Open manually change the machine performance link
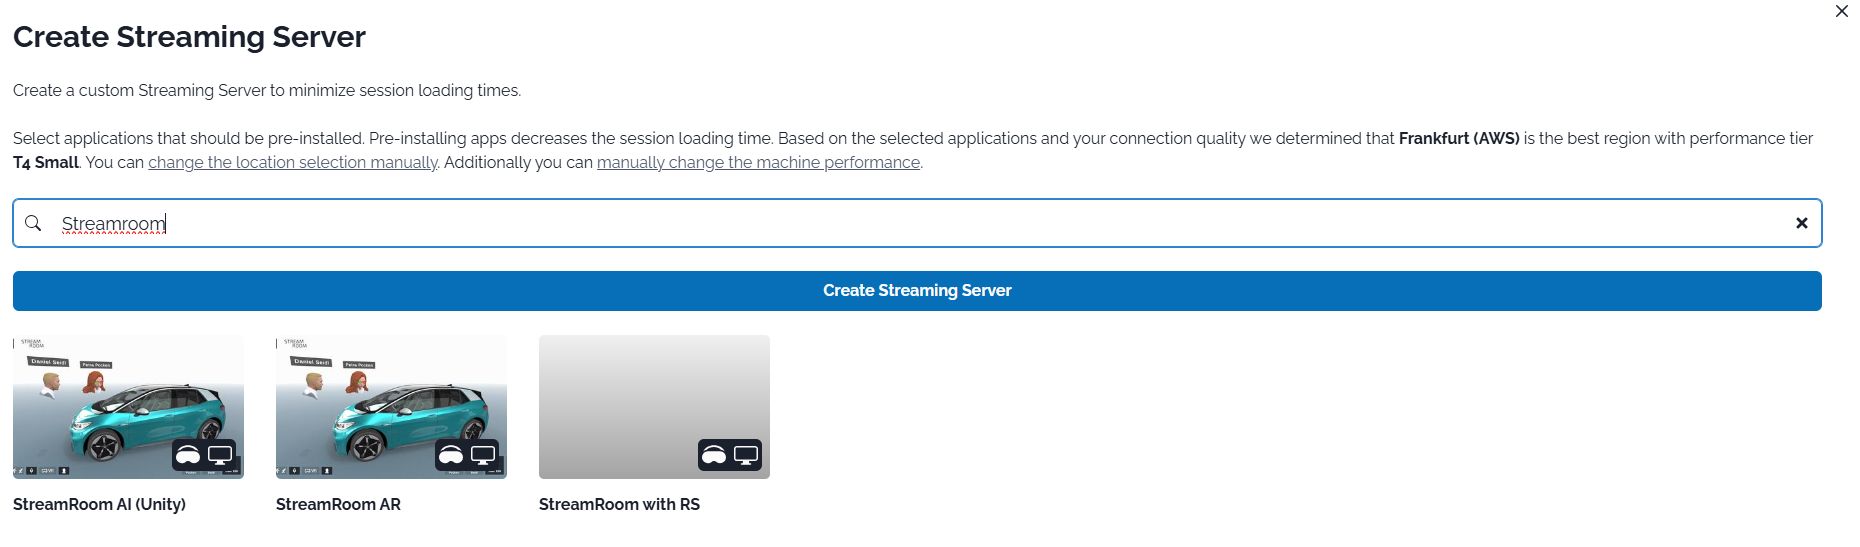Screen dimensions: 1860x547 758,162
